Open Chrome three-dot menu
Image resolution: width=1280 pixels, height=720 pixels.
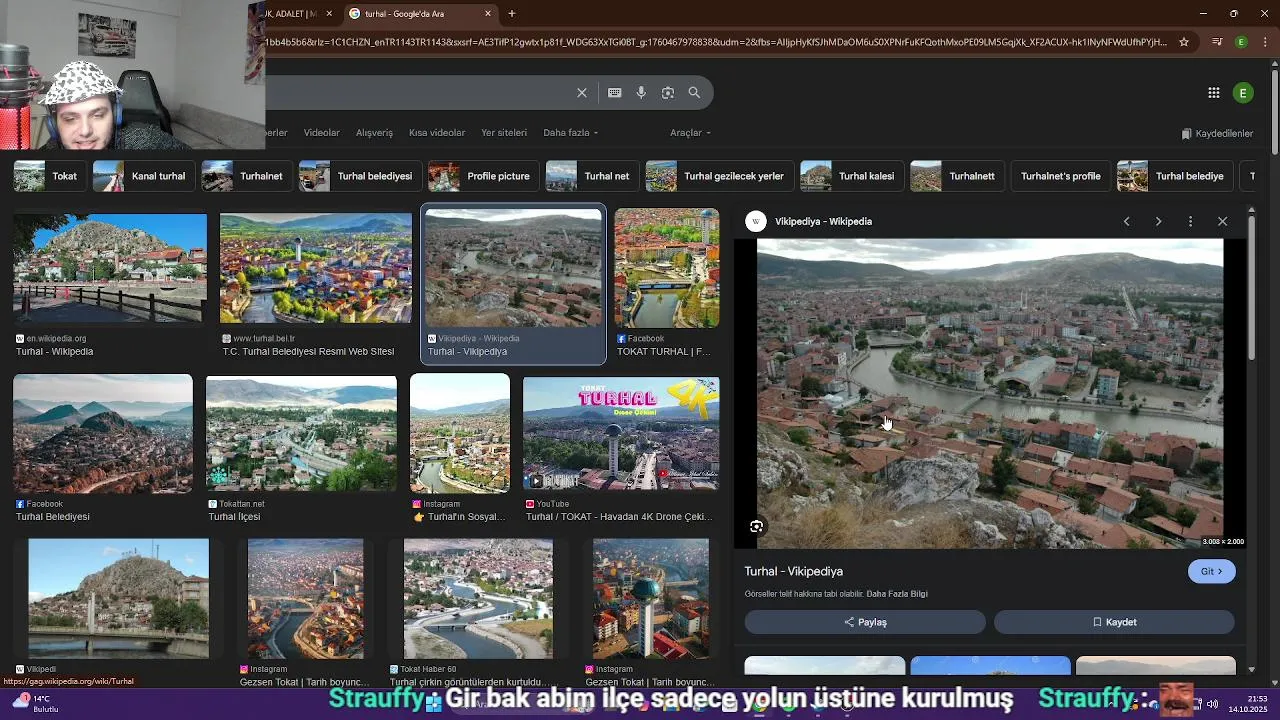coord(1264,42)
